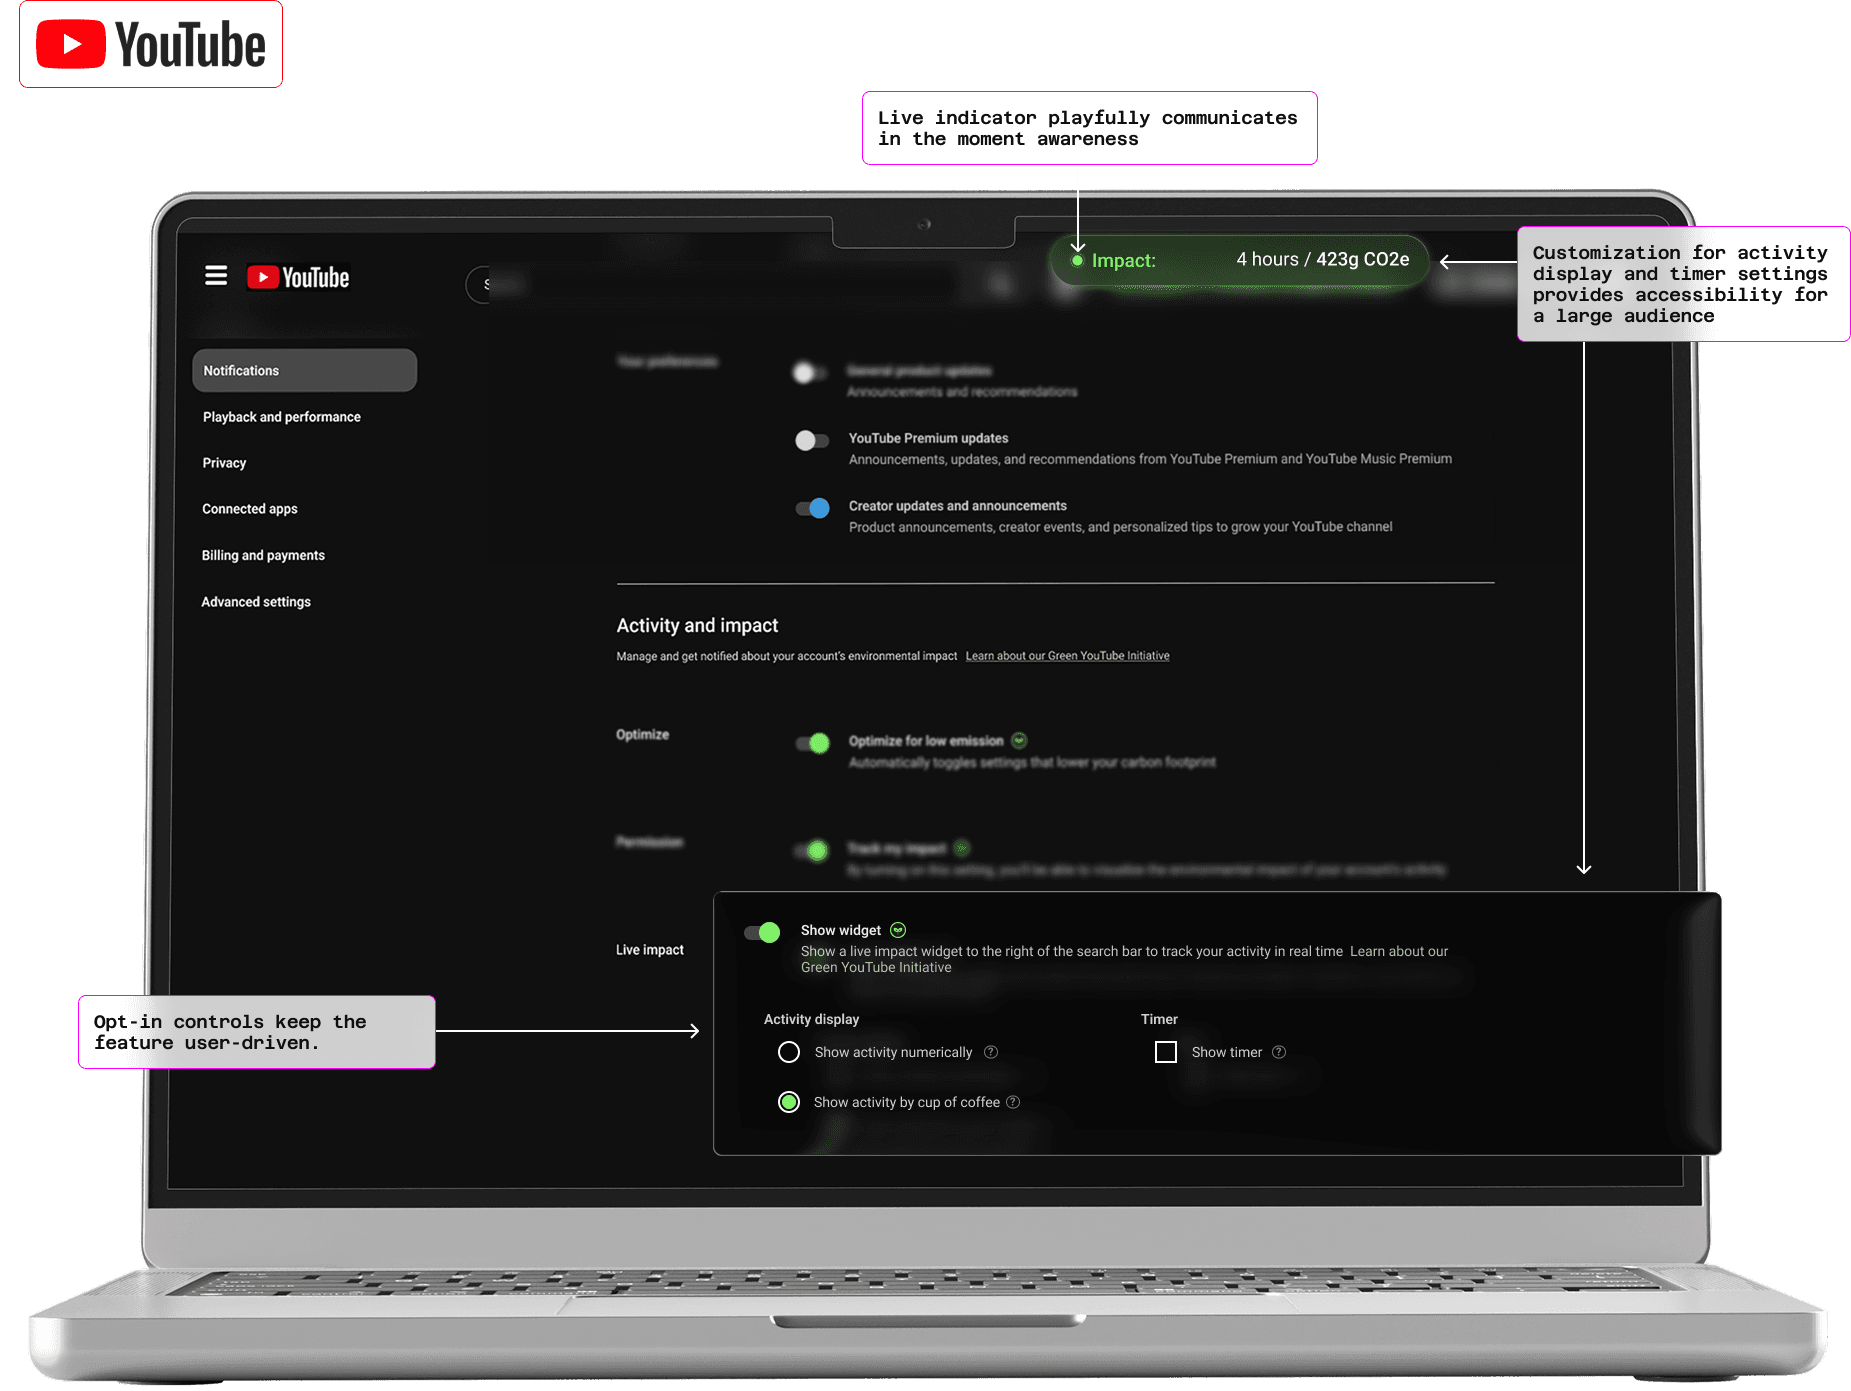Select Show activity numerically radio button
This screenshot has height=1391, width=1851.
point(789,1052)
